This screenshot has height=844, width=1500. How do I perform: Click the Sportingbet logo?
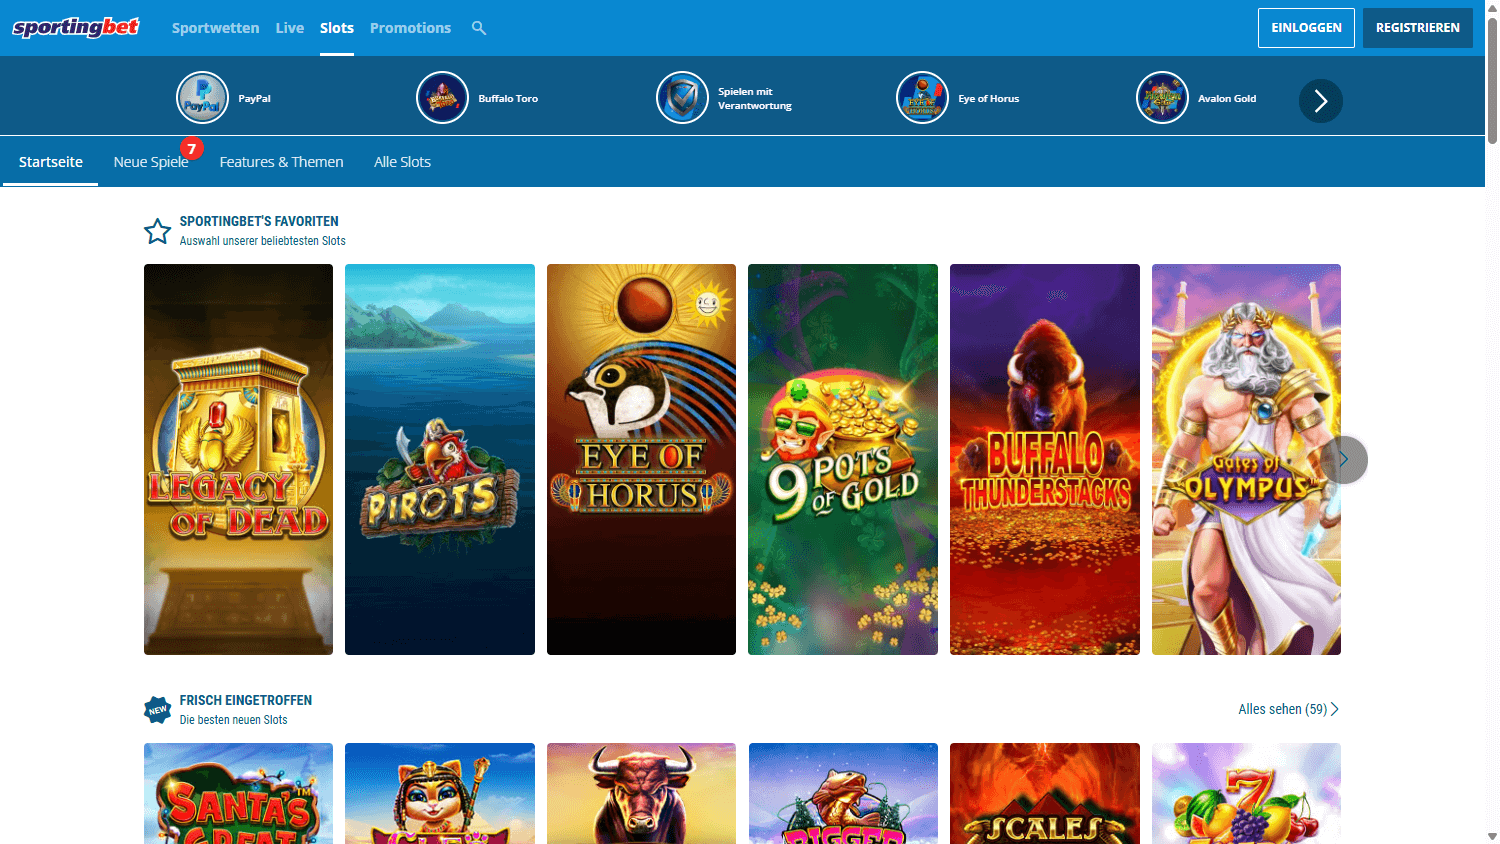click(x=76, y=27)
